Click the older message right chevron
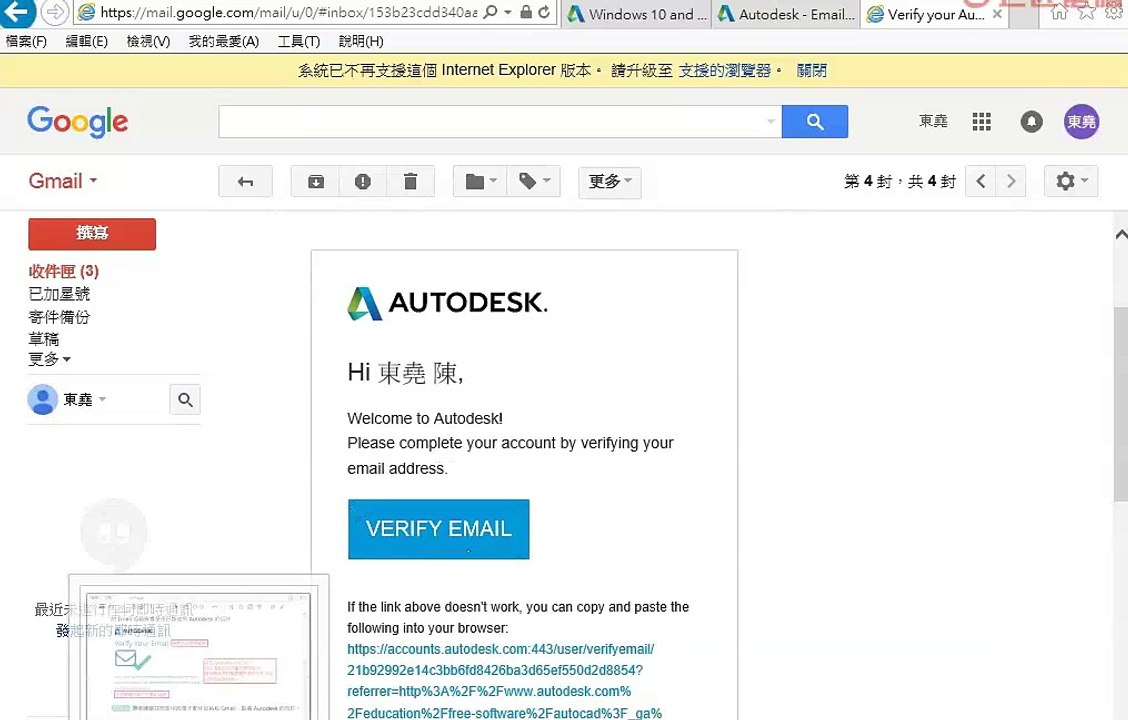 1011,181
